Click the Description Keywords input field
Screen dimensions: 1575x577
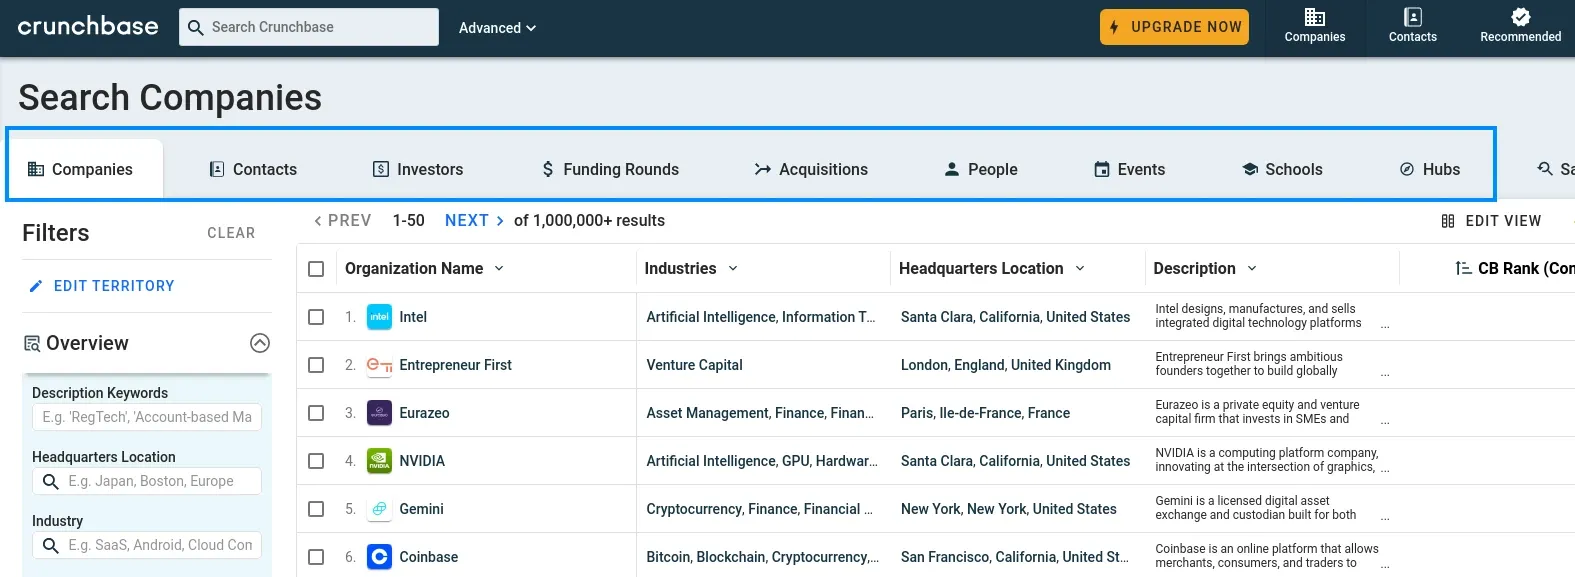click(147, 417)
